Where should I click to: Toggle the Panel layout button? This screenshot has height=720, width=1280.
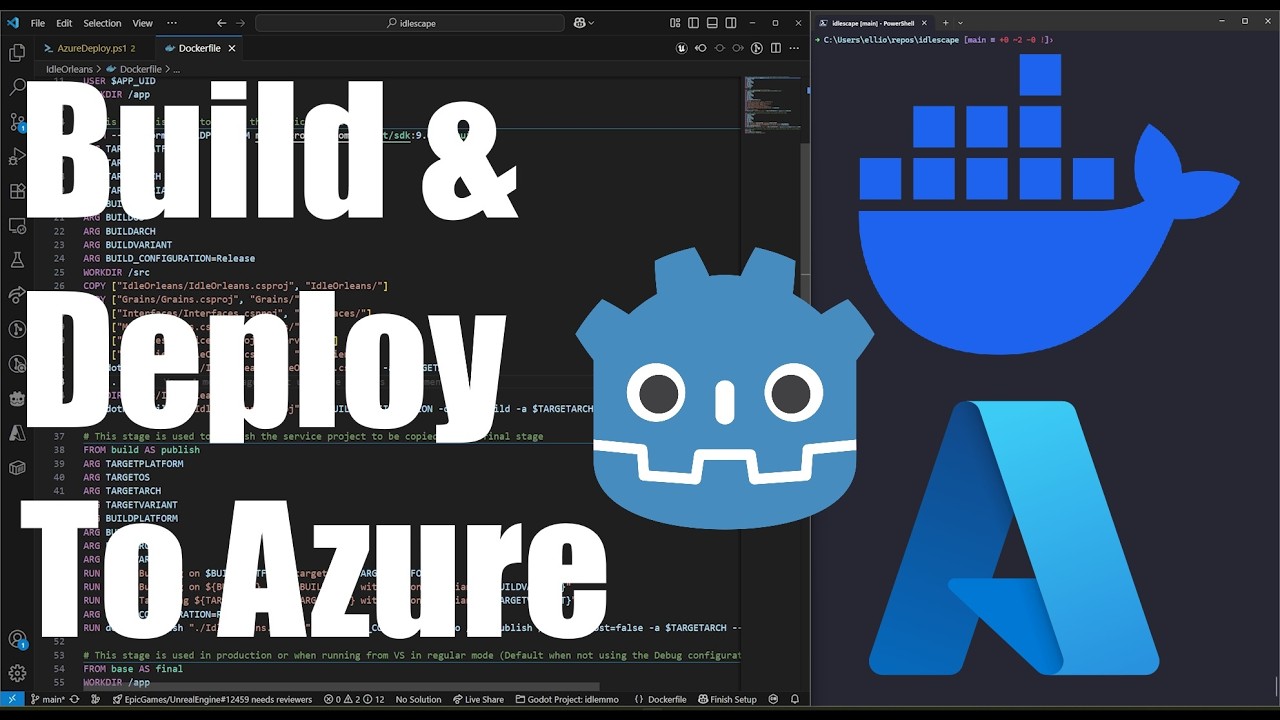tap(712, 22)
